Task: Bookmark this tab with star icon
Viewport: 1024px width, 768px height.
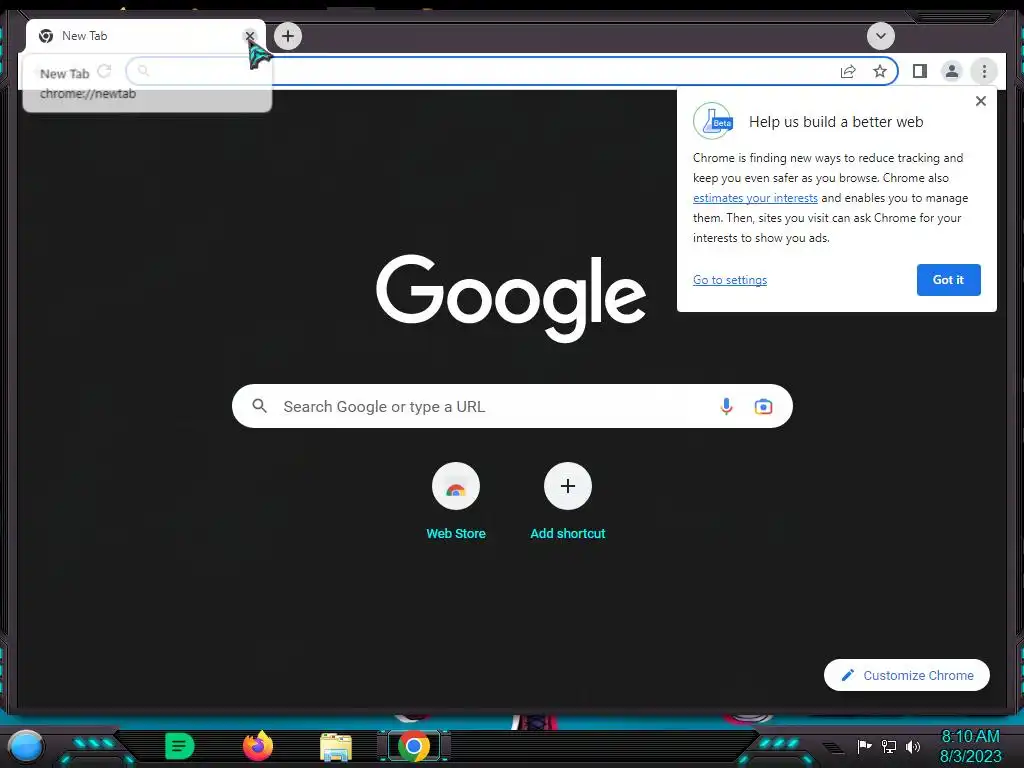Action: click(x=880, y=71)
